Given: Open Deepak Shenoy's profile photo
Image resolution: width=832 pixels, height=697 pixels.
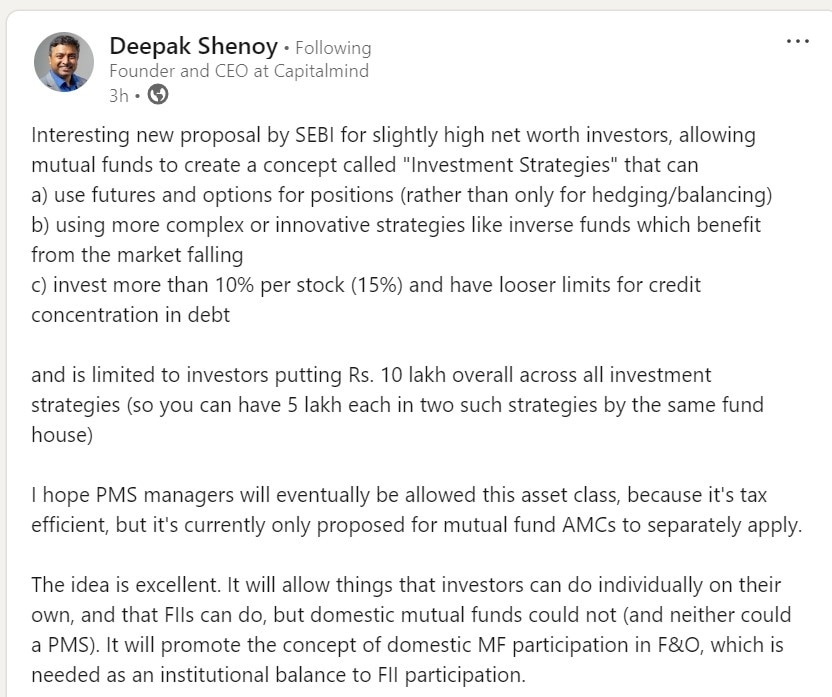Looking at the screenshot, I should click(64, 62).
